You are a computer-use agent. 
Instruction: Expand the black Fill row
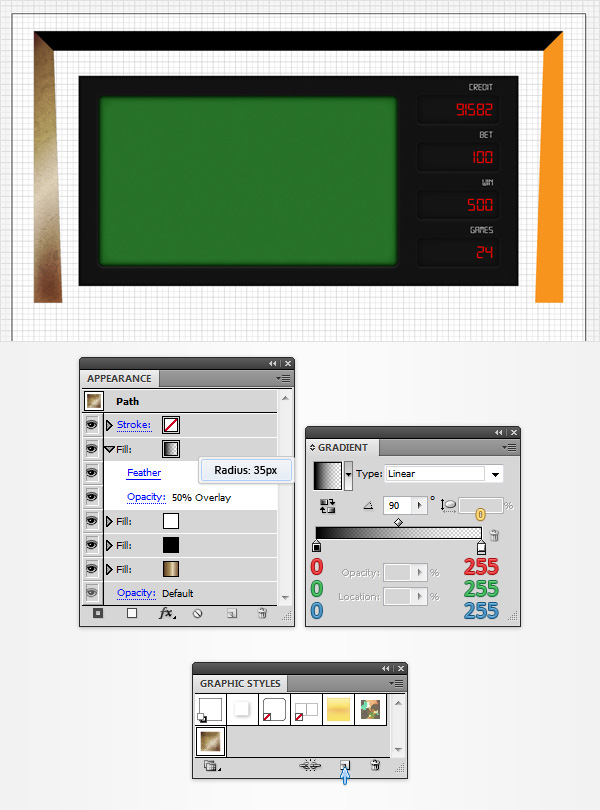(109, 545)
